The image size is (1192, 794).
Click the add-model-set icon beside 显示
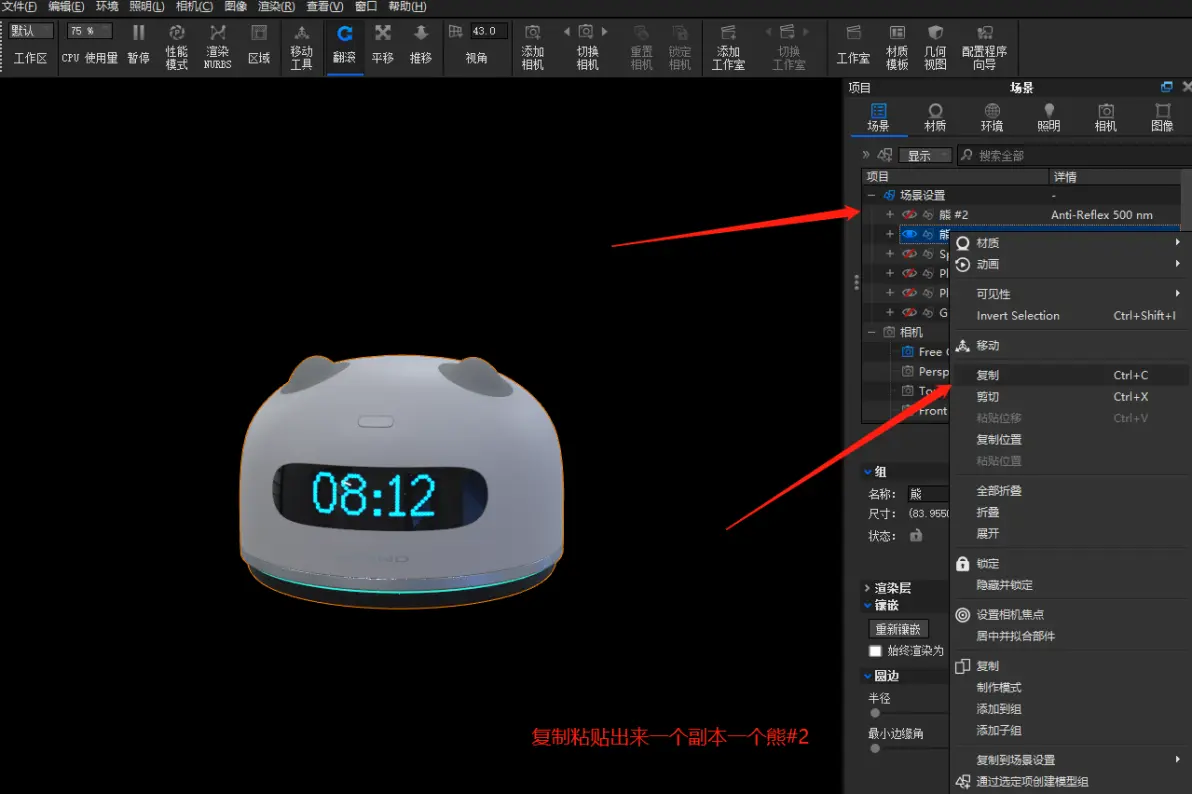tap(885, 155)
